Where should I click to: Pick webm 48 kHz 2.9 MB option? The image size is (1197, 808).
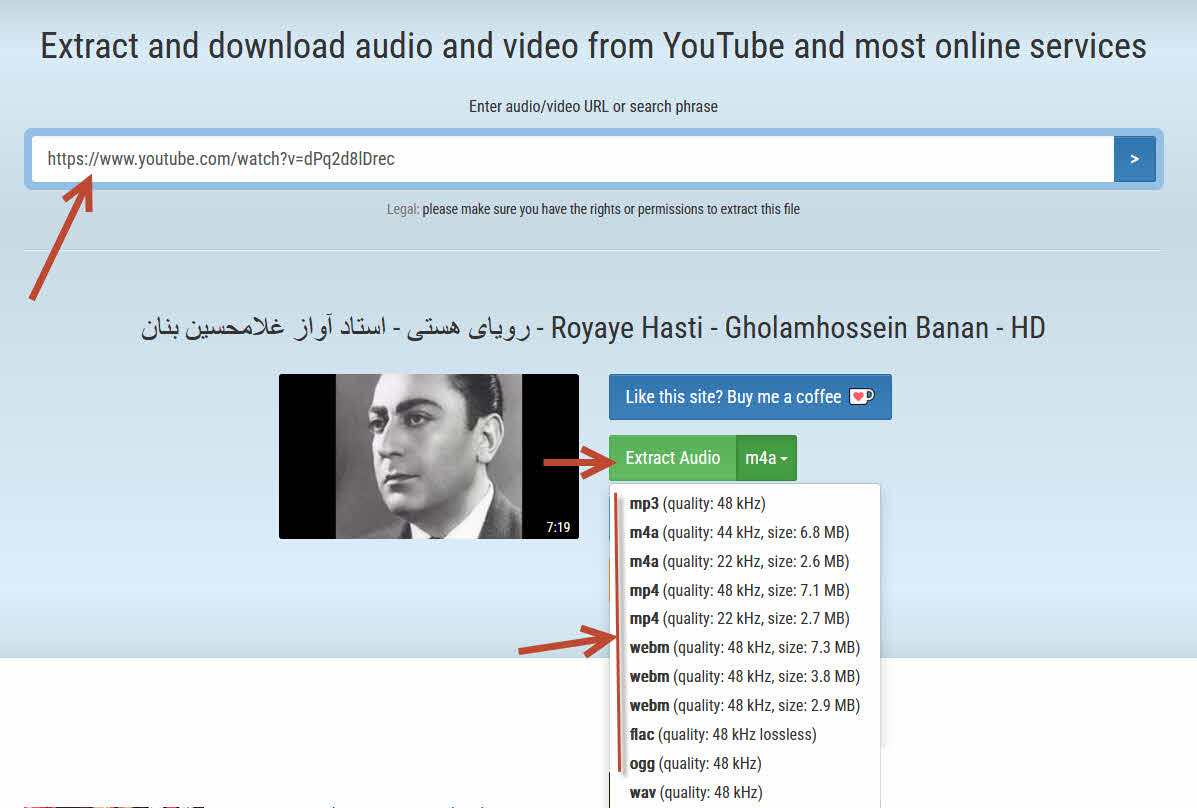744,706
